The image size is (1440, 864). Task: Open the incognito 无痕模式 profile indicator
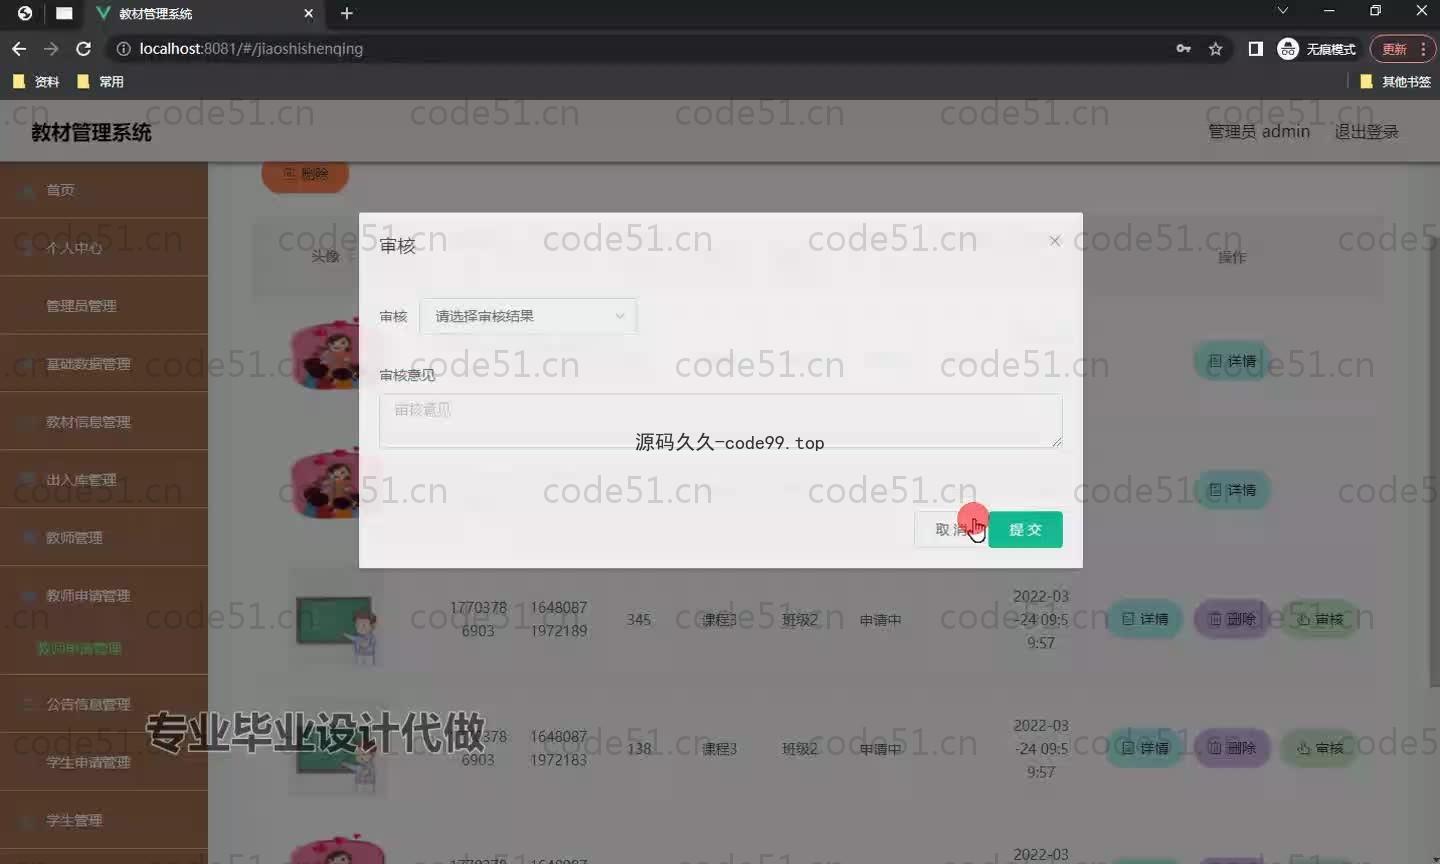coord(1317,48)
